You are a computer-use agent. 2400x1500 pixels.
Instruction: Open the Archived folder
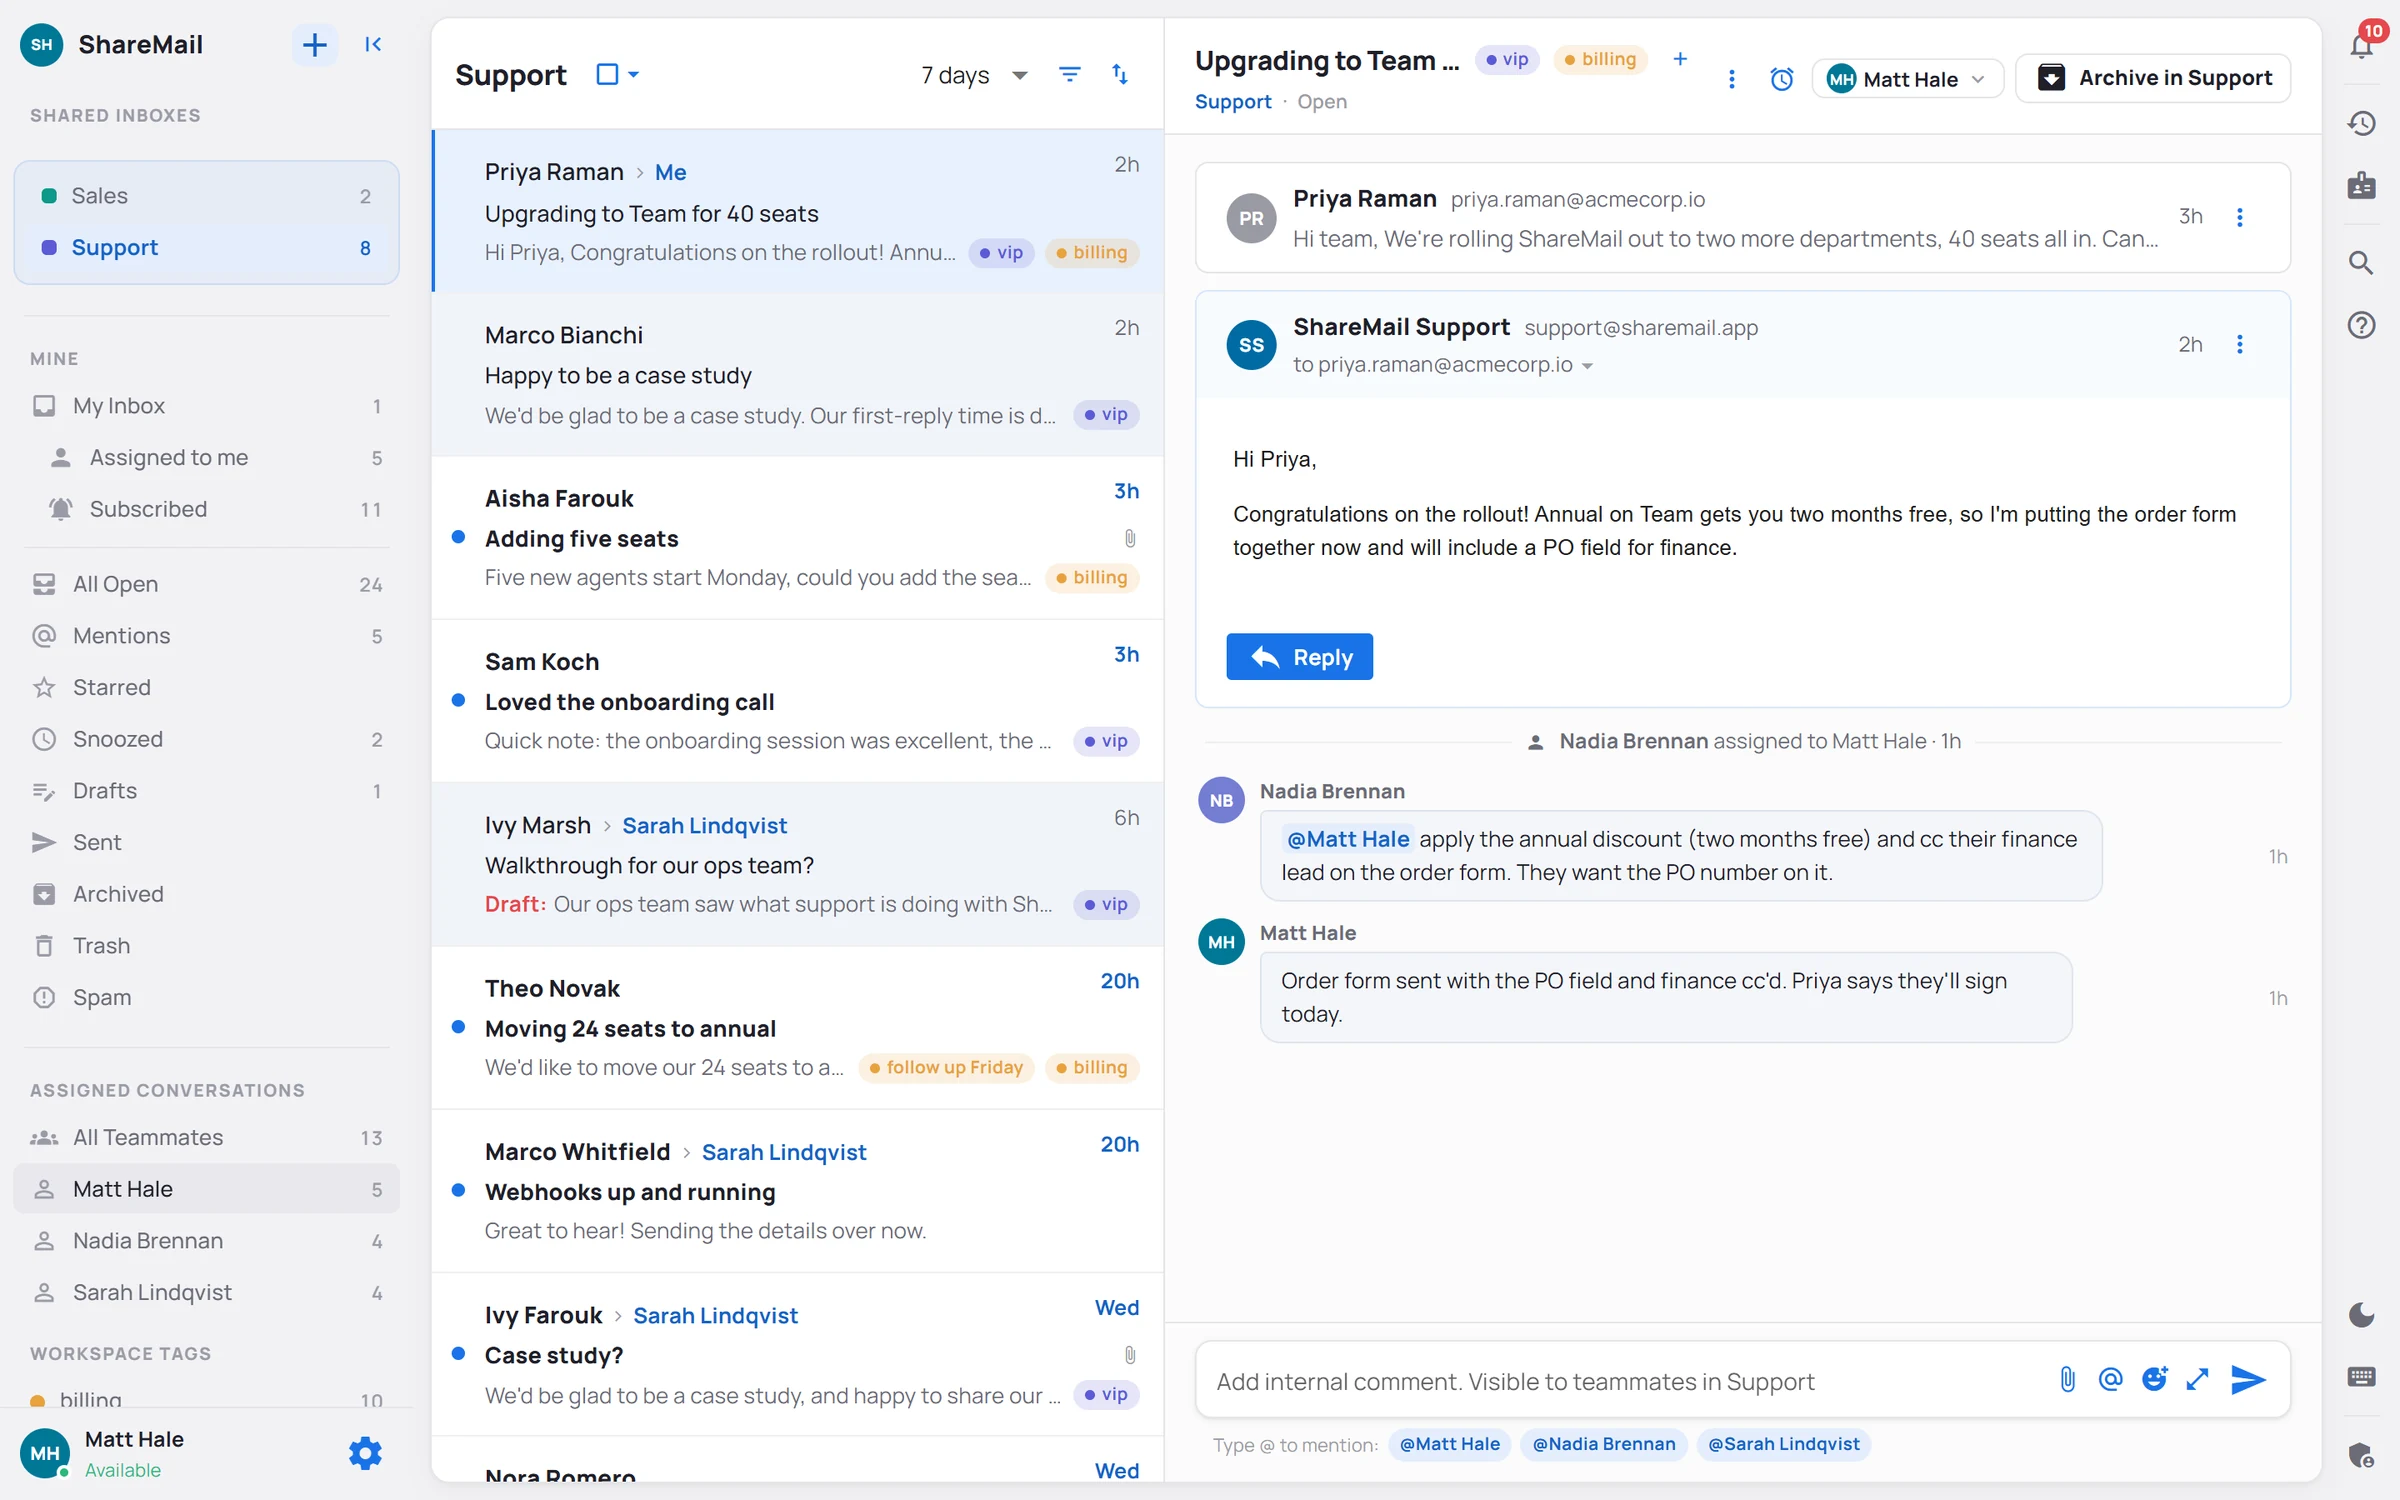point(207,894)
